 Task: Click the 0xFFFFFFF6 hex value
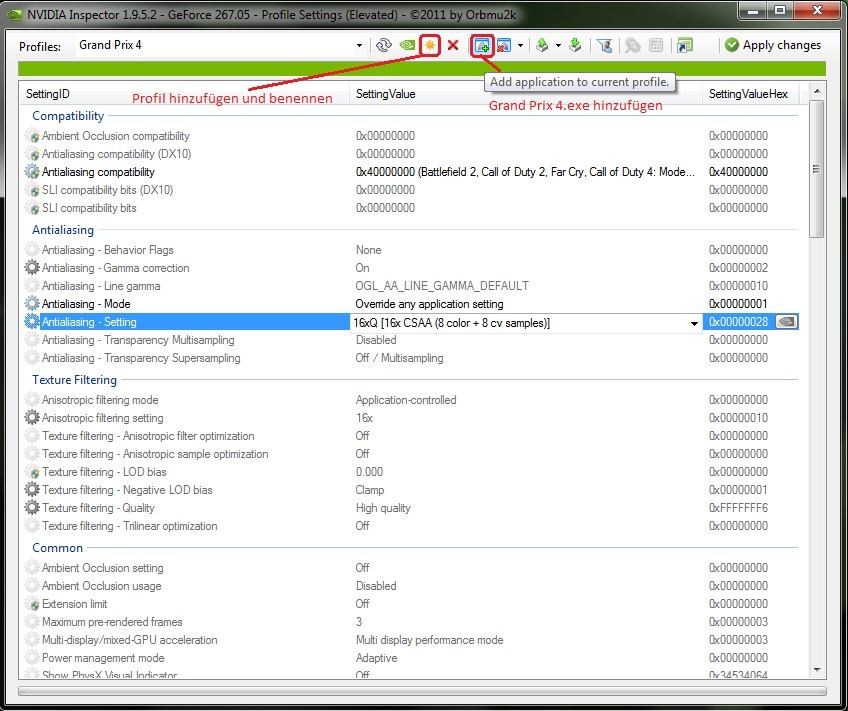point(738,508)
